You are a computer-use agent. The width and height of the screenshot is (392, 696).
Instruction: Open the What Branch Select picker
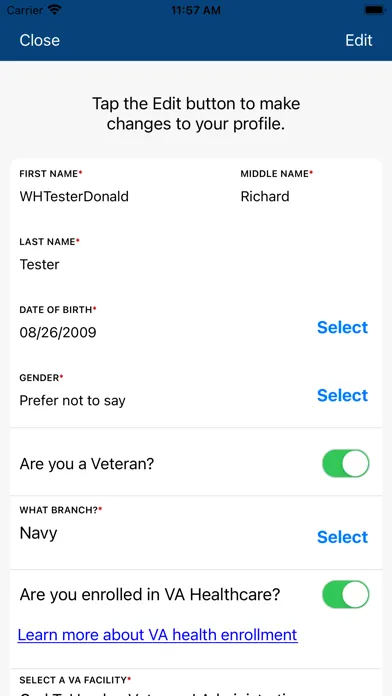[x=342, y=537]
